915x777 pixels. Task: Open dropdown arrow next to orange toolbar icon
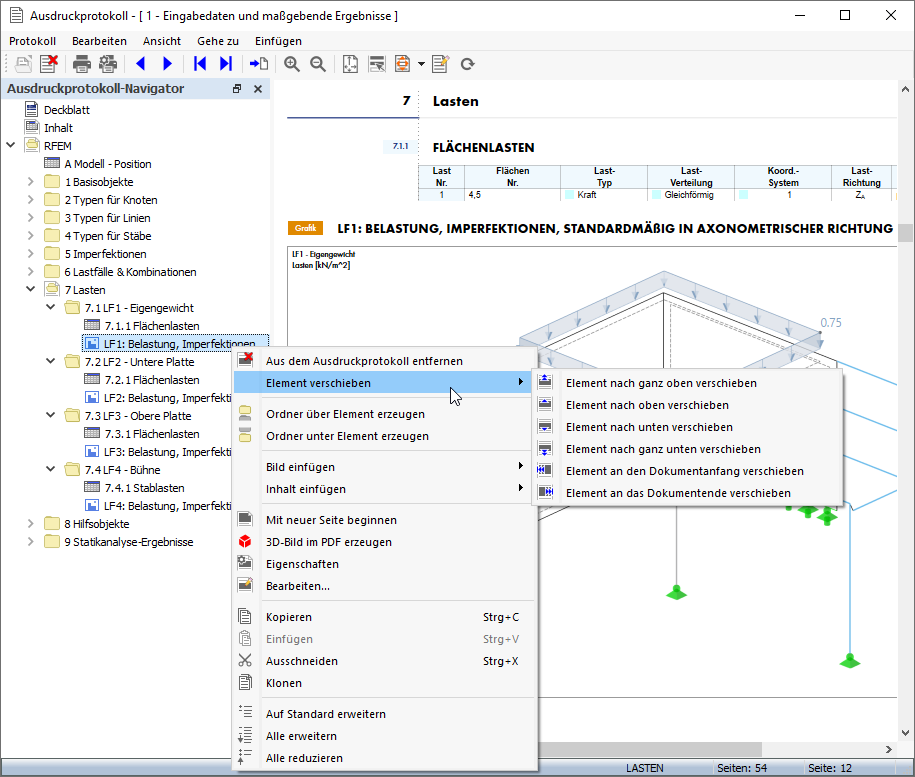(x=421, y=64)
